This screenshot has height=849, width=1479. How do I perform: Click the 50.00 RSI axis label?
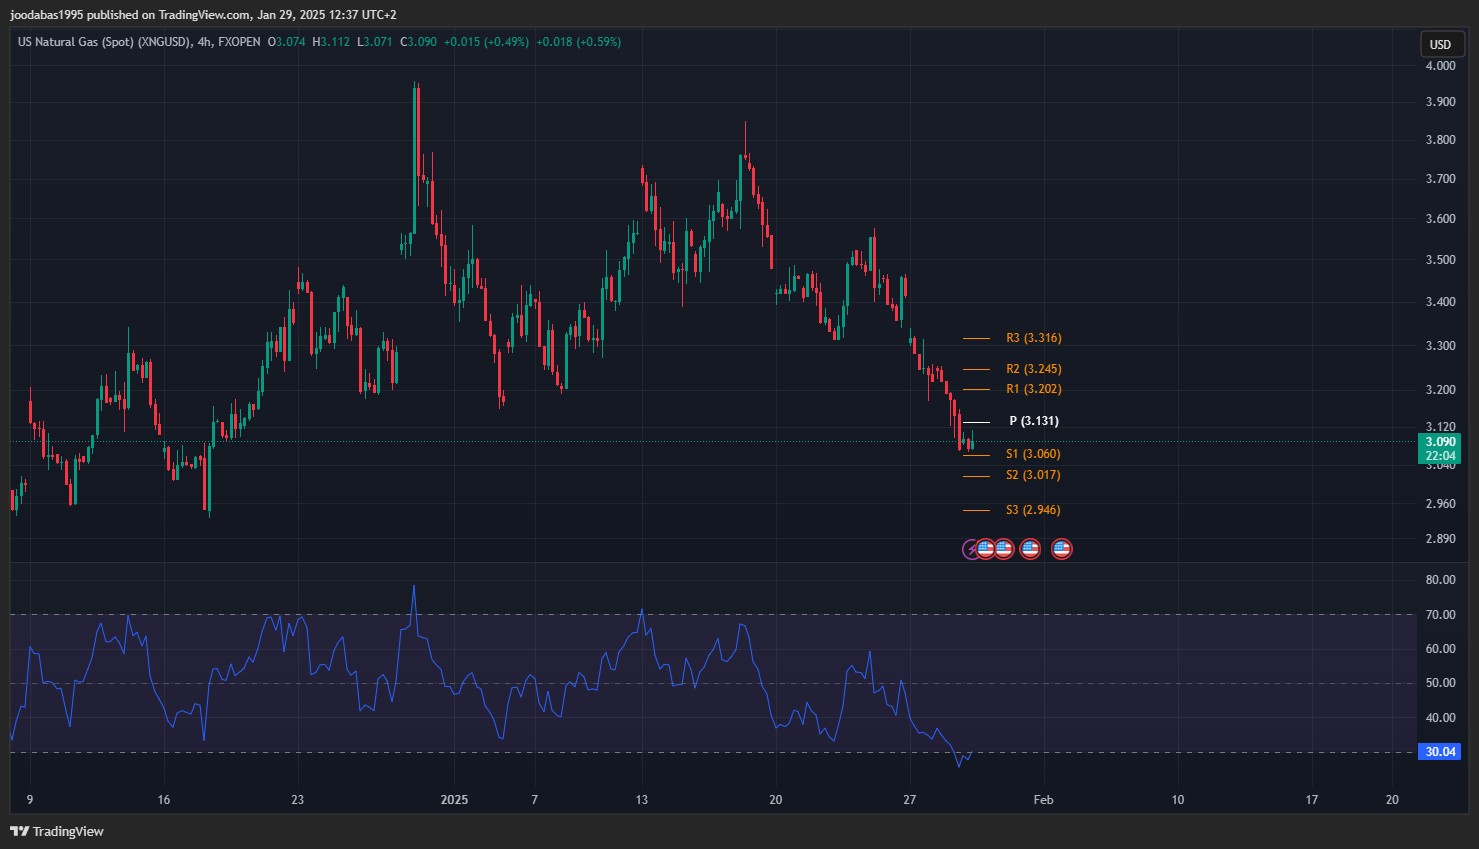[1441, 683]
